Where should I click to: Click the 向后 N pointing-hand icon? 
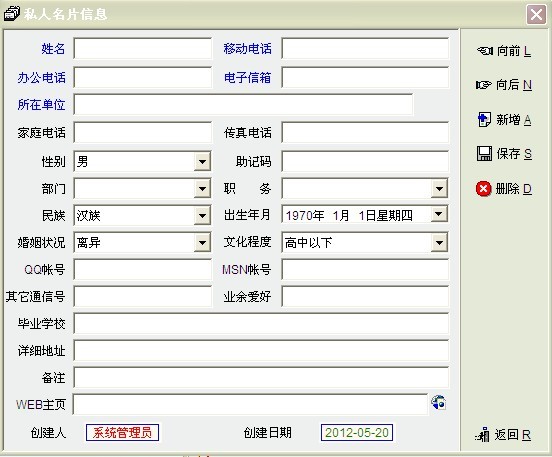pos(484,85)
